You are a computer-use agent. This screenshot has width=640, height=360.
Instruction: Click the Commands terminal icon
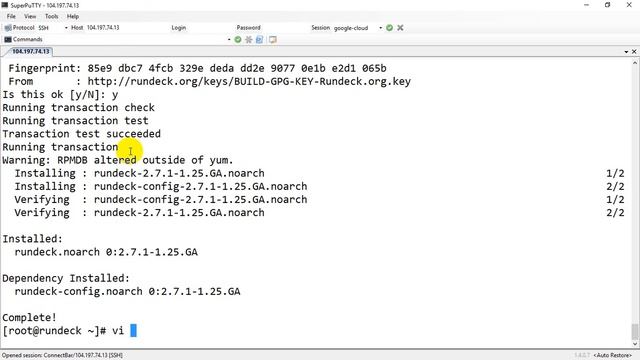(x=8, y=40)
